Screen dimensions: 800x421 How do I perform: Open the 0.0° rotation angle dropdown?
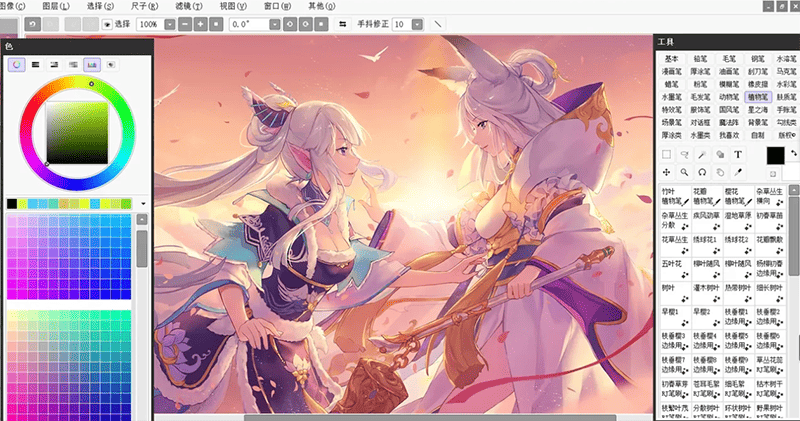click(274, 24)
